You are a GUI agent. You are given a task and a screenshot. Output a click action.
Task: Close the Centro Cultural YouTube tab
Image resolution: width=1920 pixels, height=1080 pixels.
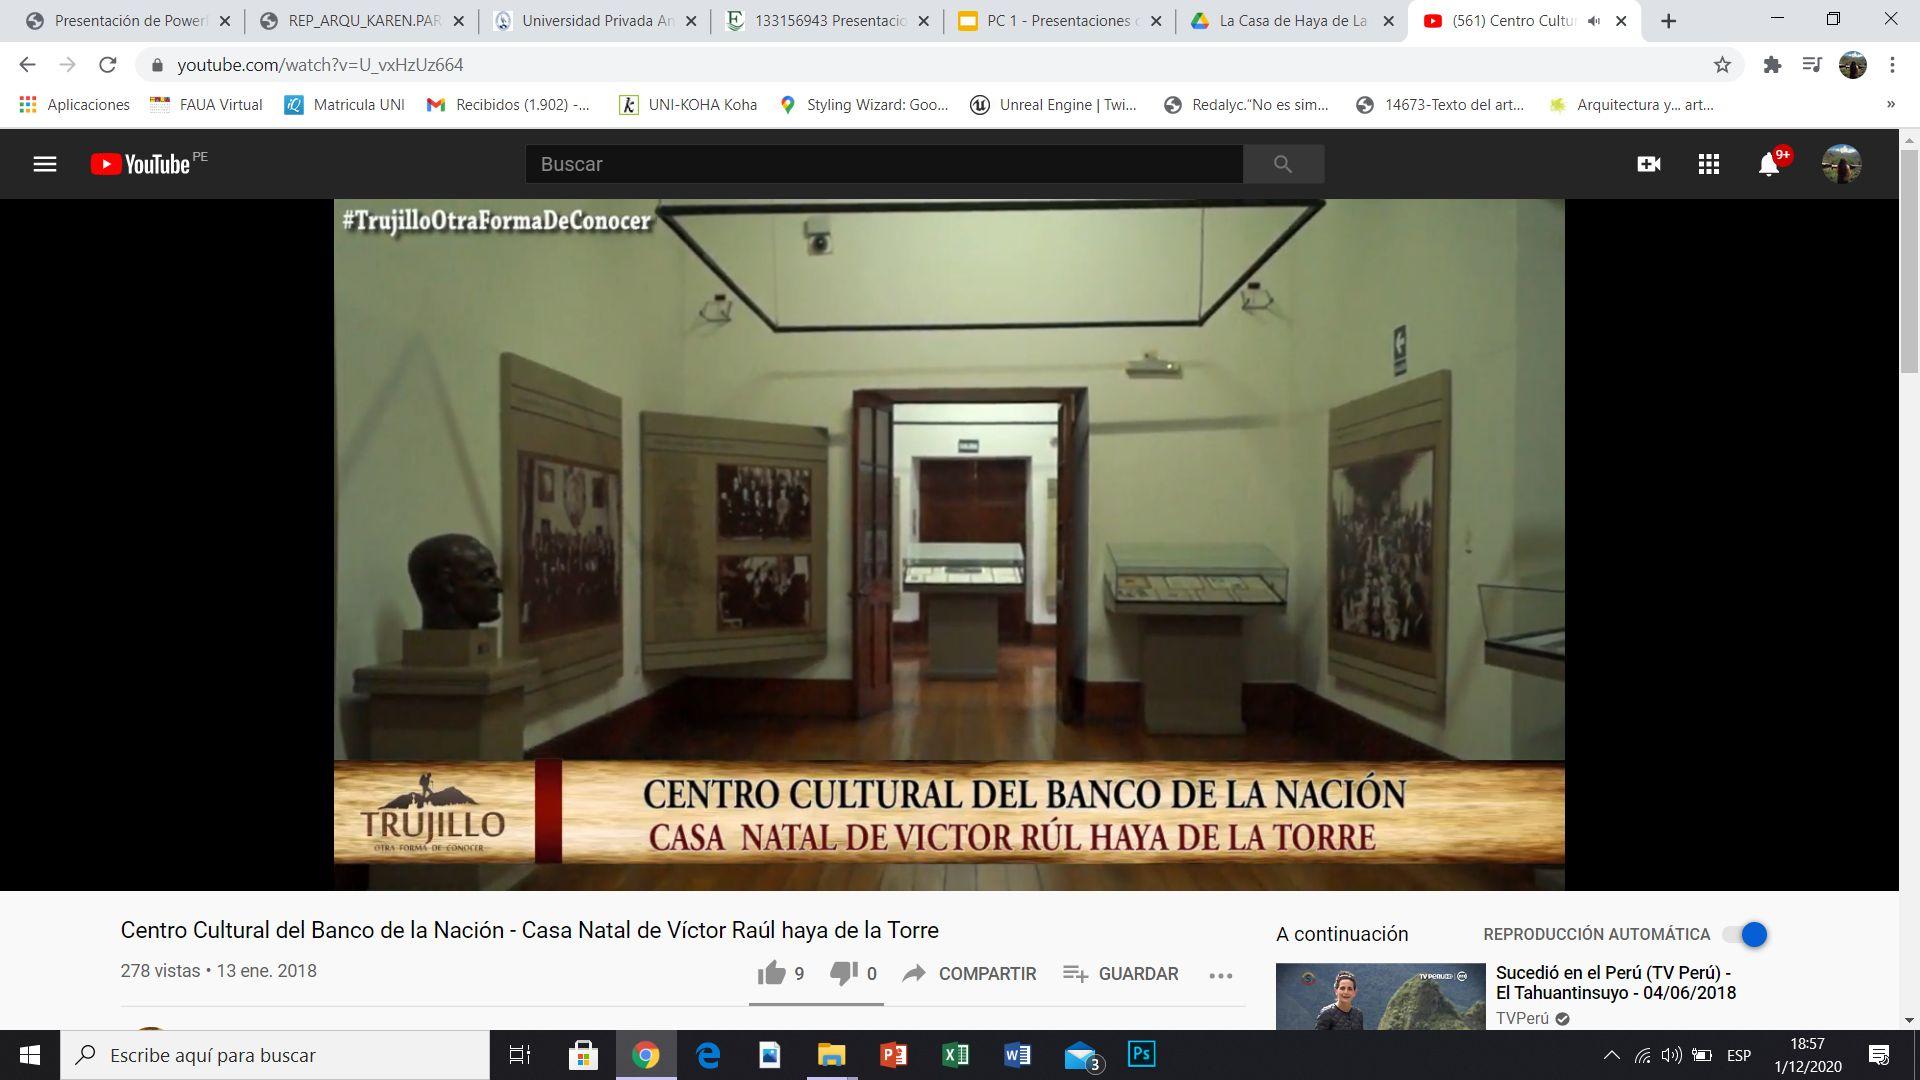1622,21
